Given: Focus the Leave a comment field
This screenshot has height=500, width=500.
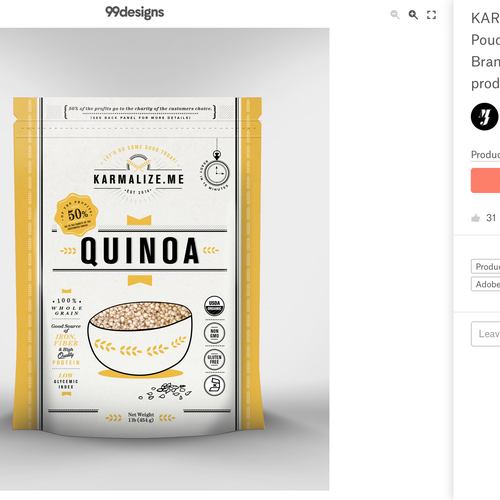Looking at the screenshot, I should point(486,334).
